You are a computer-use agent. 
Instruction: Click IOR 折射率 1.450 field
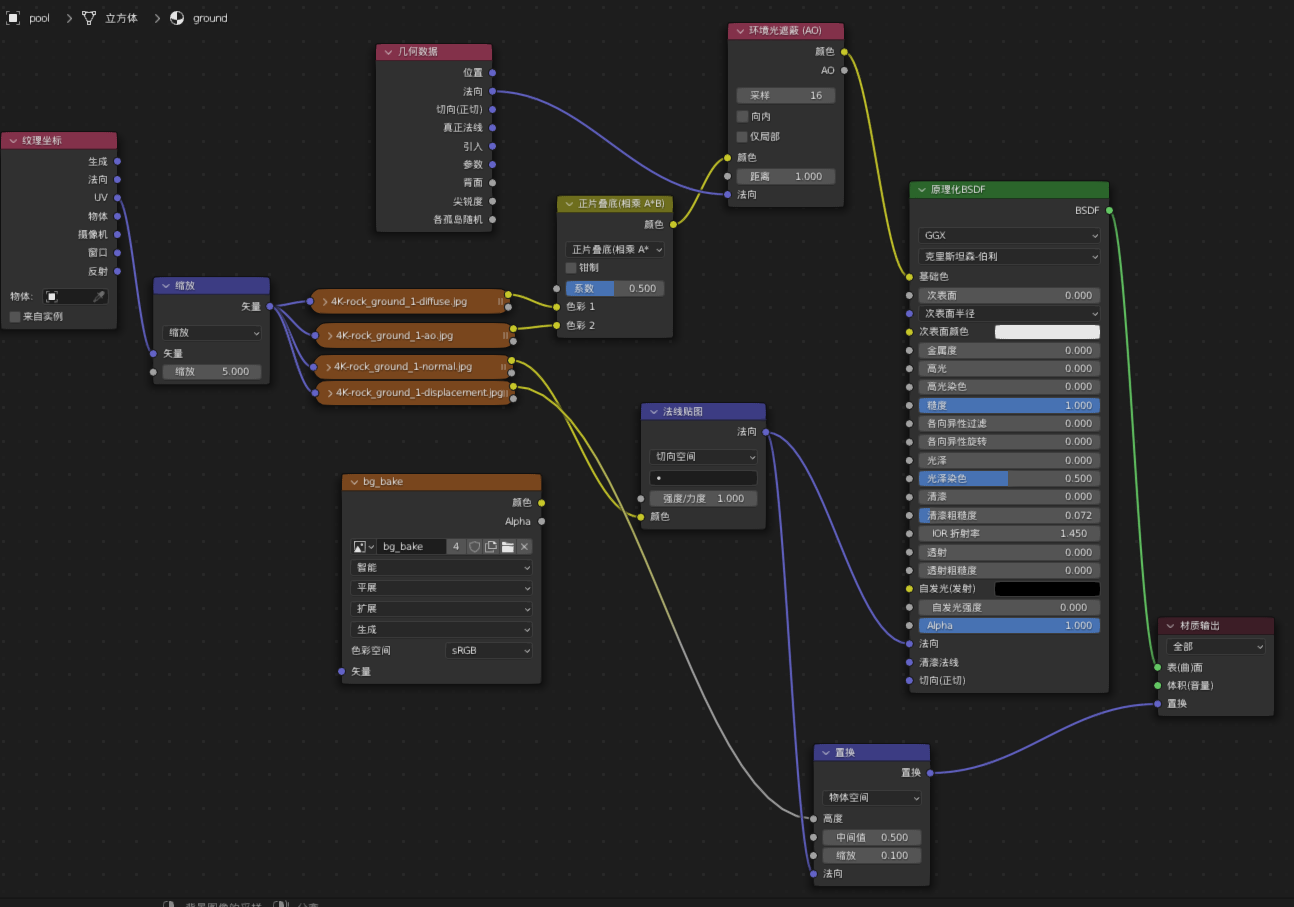click(x=1009, y=533)
